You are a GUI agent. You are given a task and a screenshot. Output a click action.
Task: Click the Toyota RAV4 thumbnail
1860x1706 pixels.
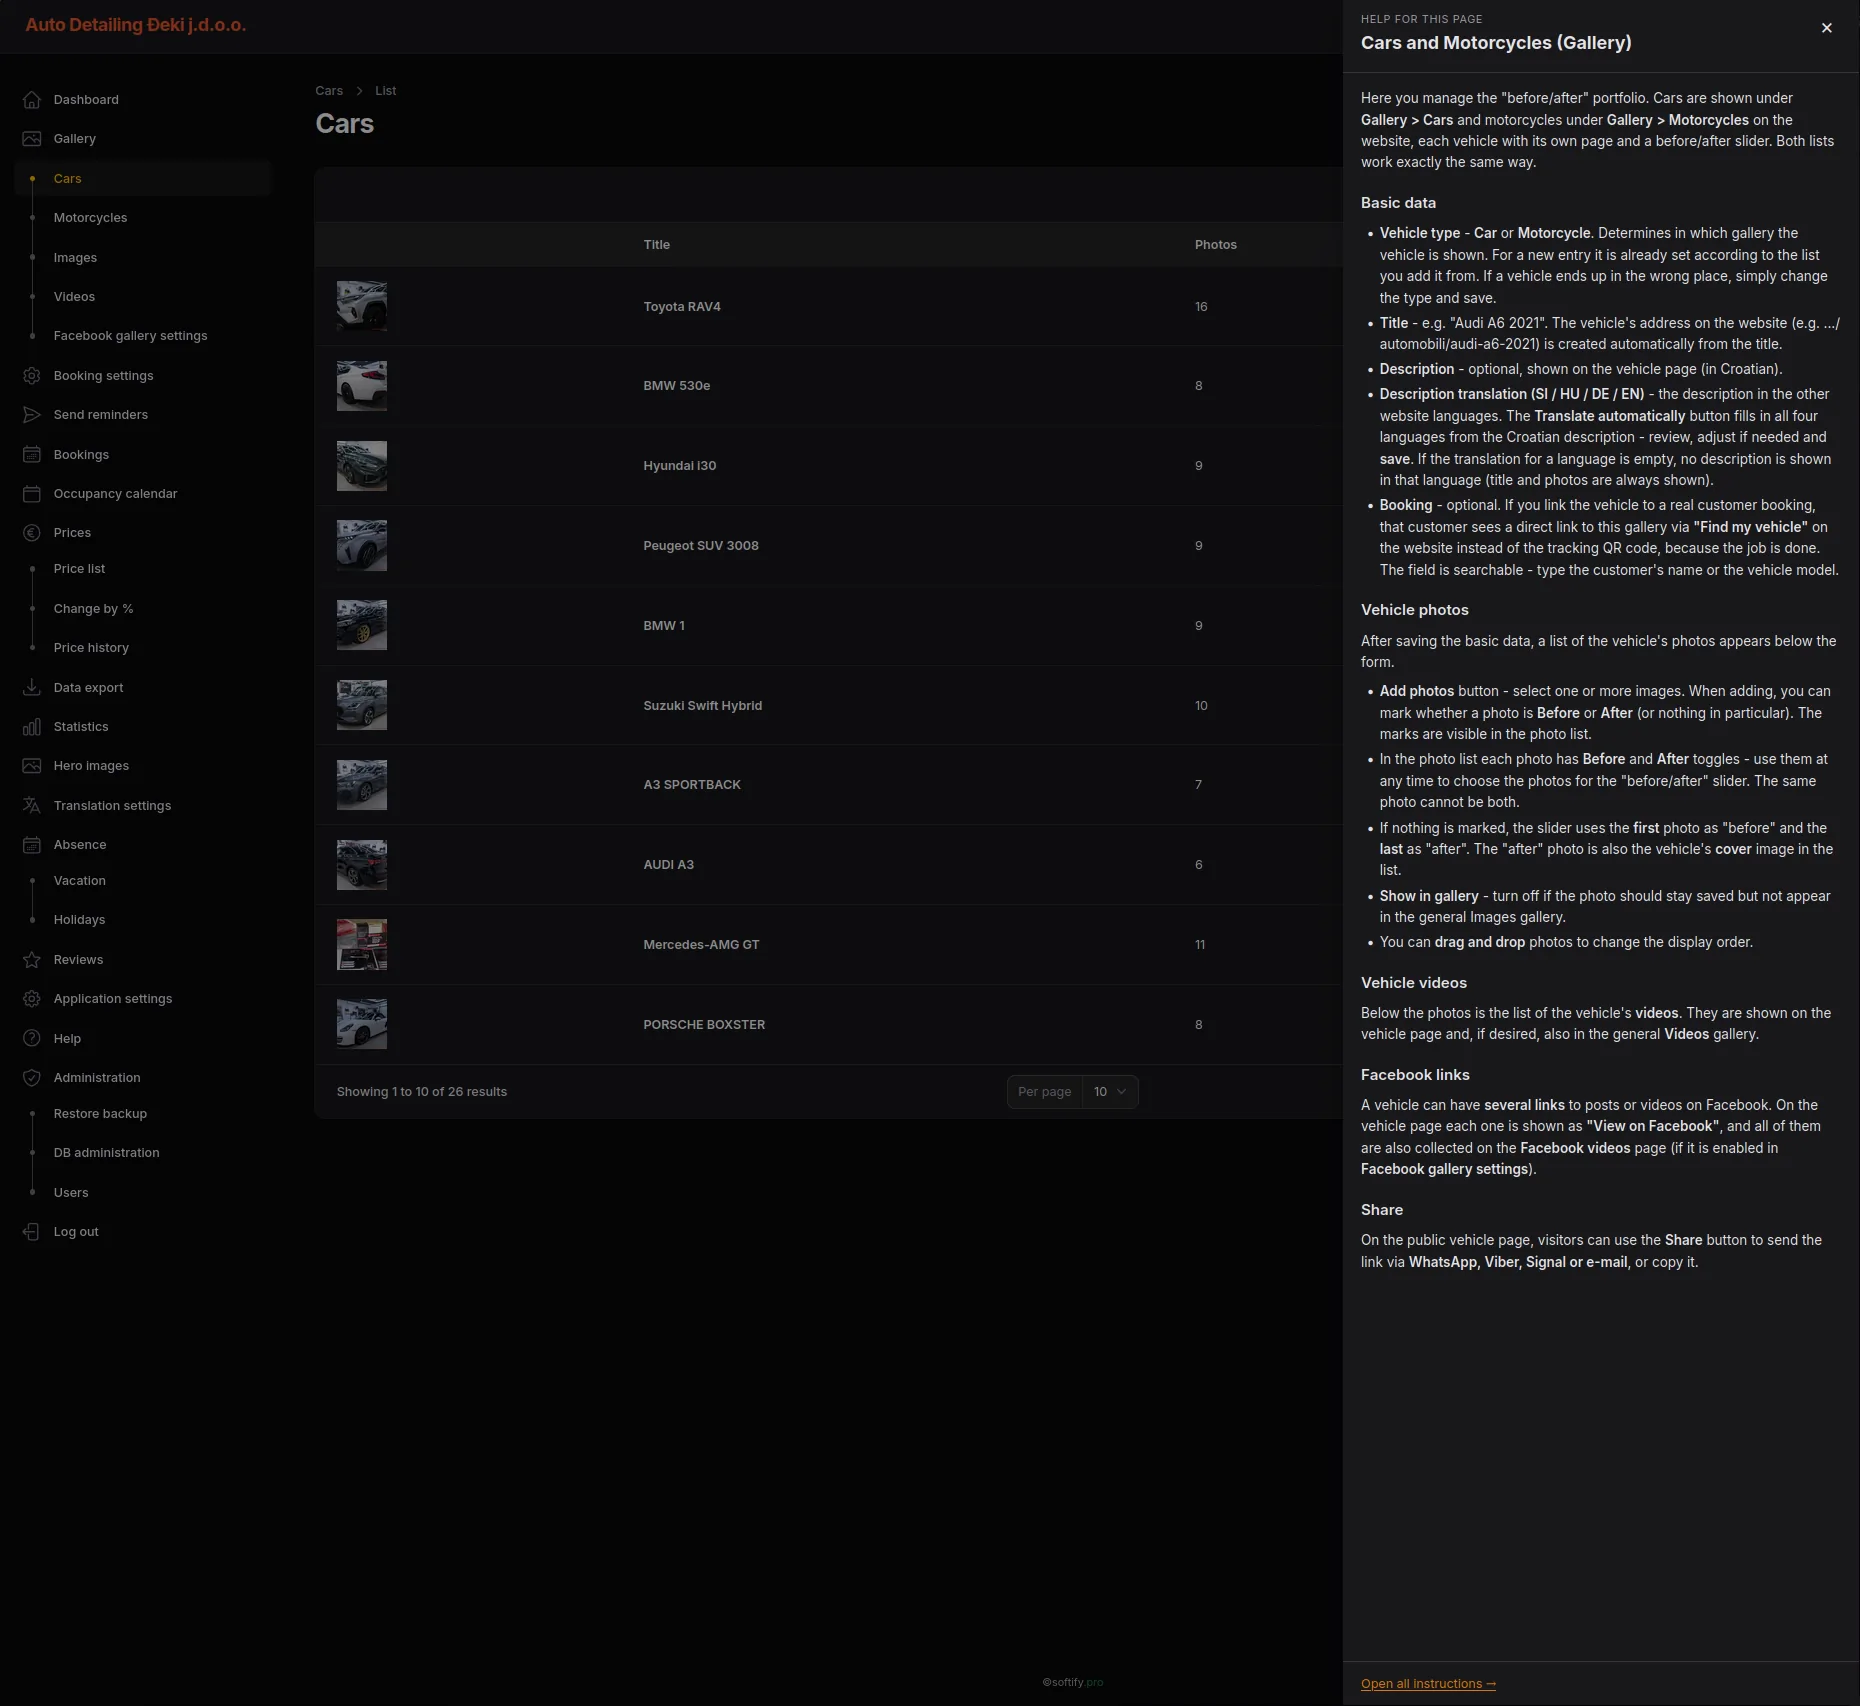362,306
